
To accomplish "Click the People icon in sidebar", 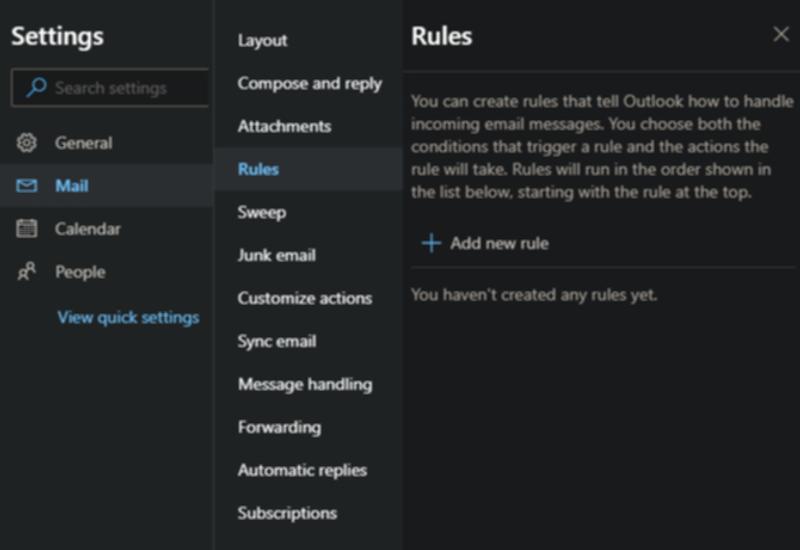I will coord(27,272).
